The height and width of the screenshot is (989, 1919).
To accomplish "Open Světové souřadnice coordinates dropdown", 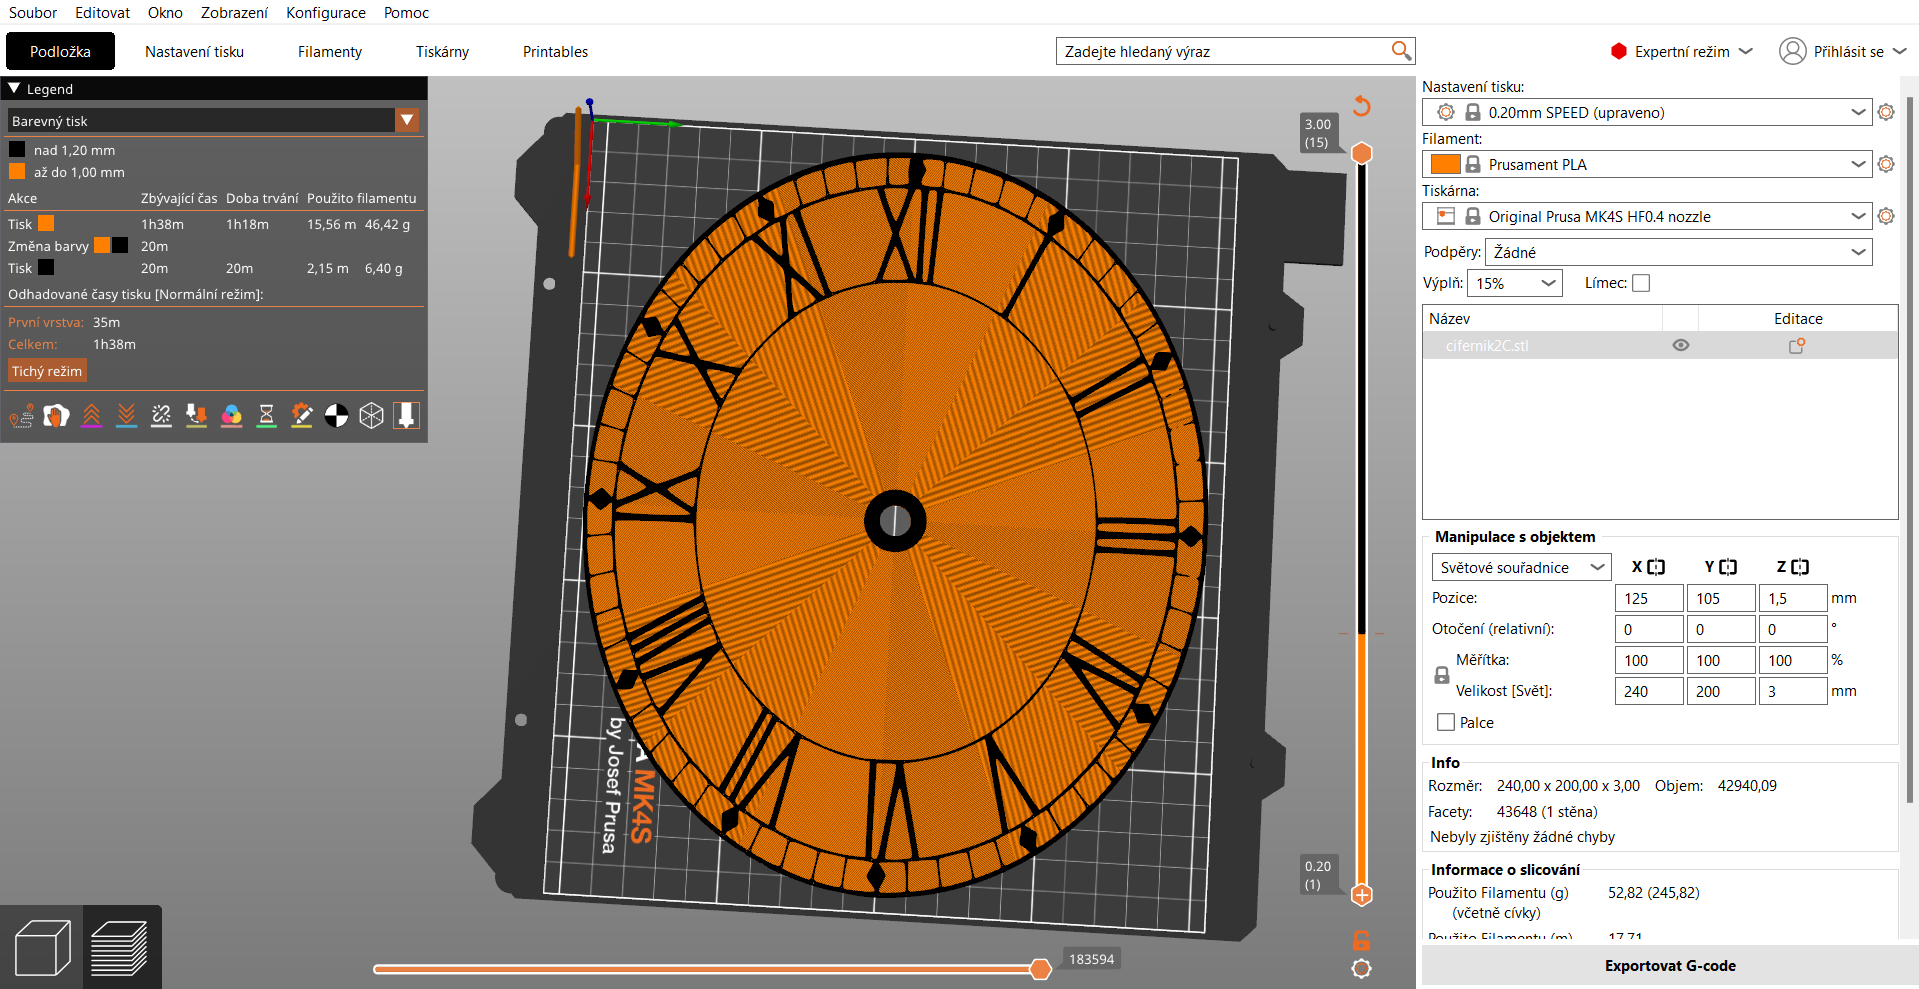I will (1522, 567).
